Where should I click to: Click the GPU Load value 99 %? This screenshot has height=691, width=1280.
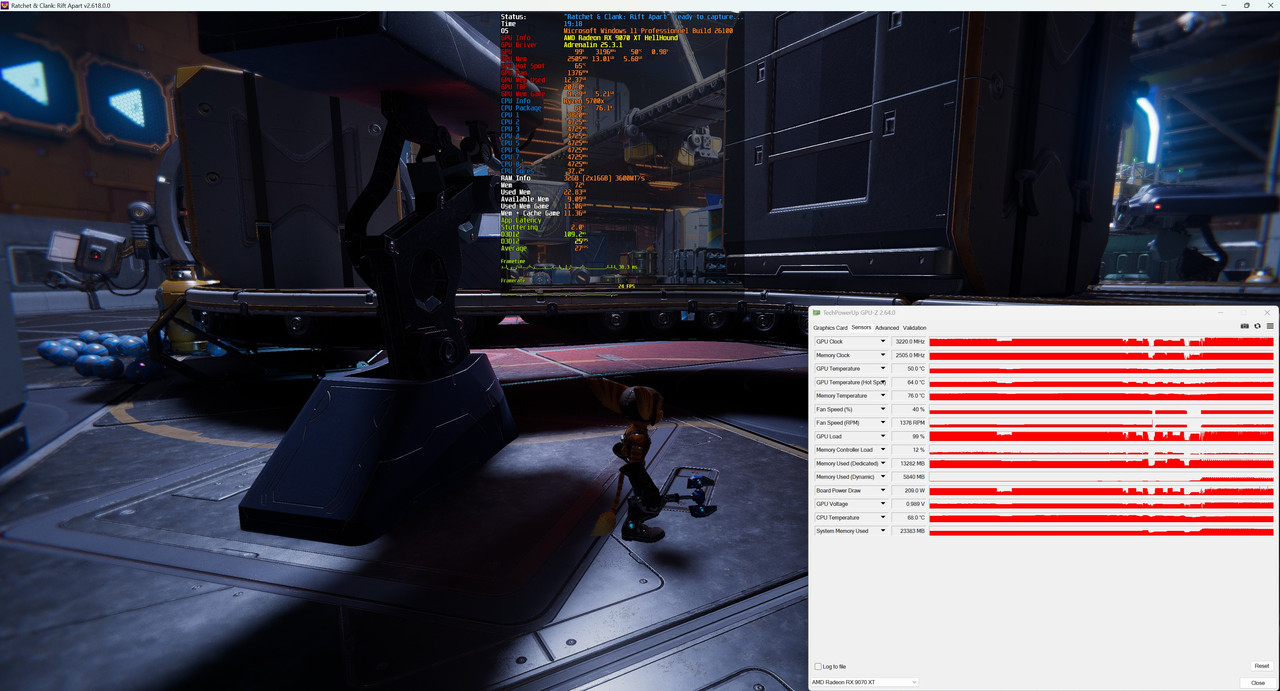909,436
